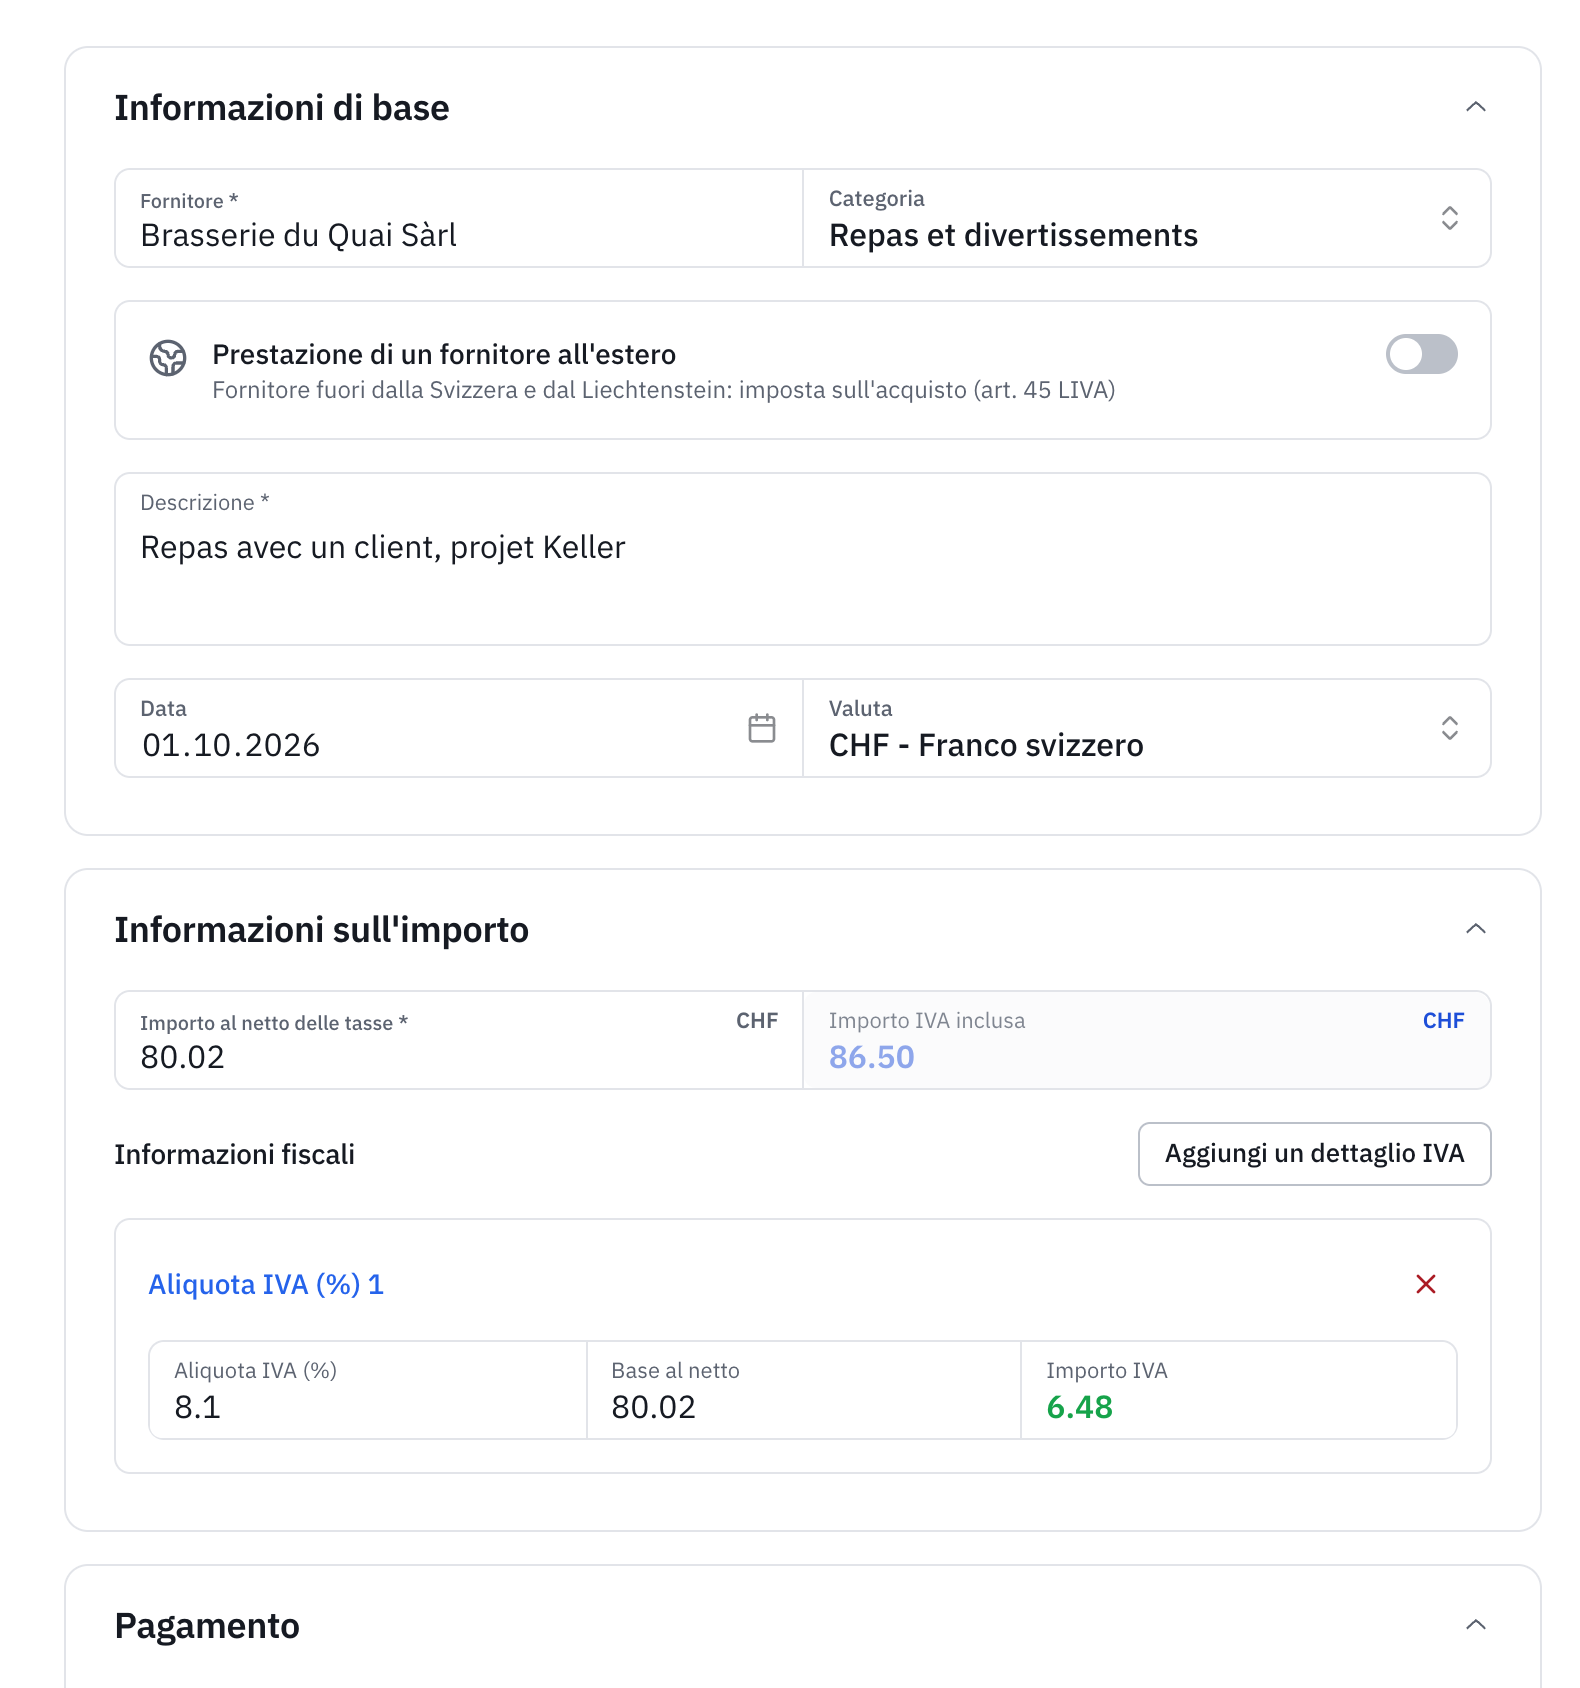
Task: Click the globe icon beside foreign supplier option
Action: click(x=168, y=358)
